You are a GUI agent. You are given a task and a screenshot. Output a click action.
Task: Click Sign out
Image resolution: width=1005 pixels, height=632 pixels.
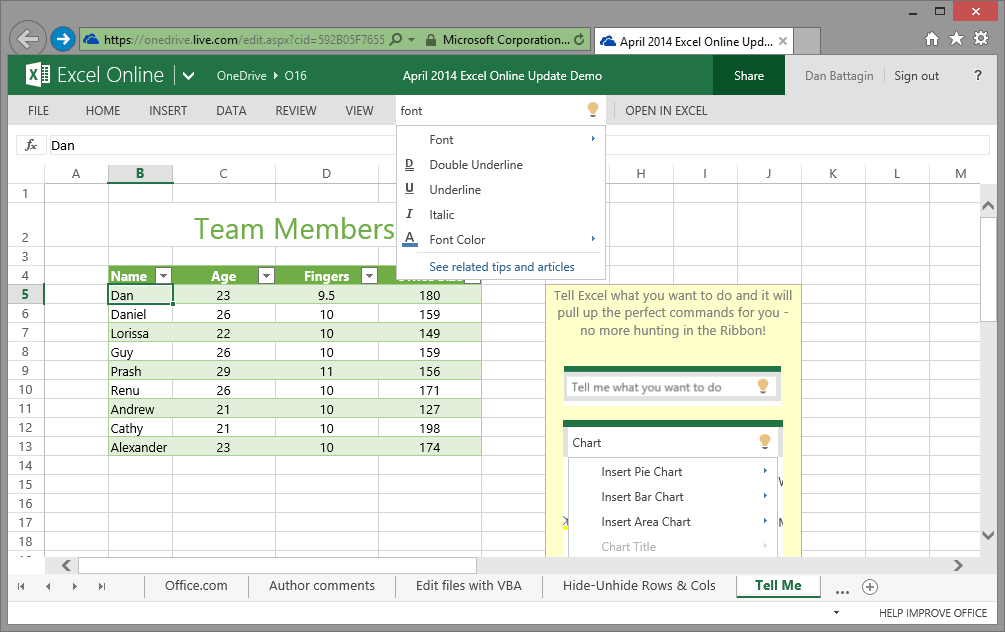point(916,74)
